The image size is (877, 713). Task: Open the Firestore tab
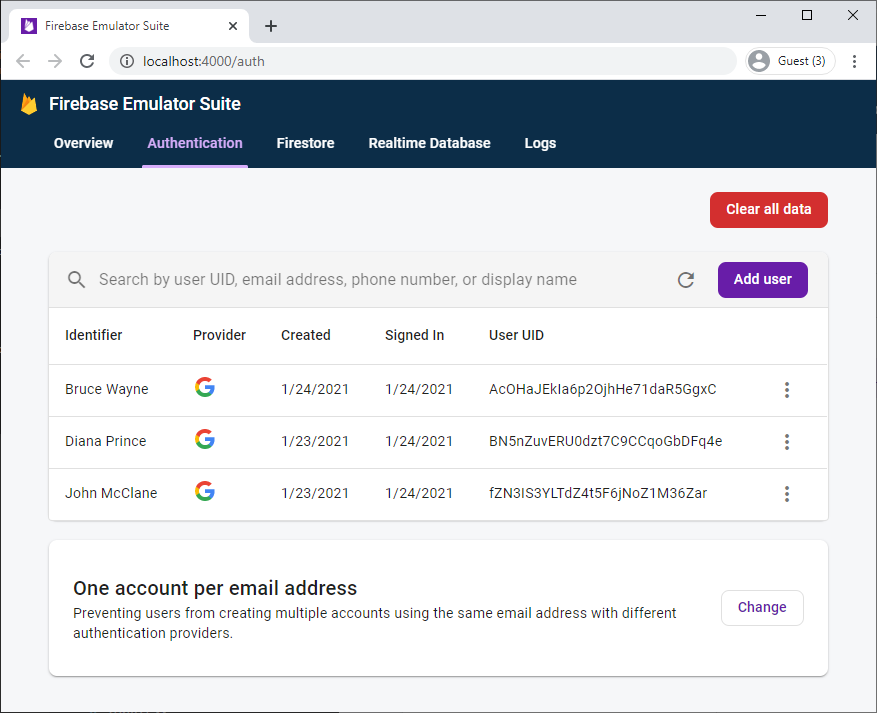click(305, 143)
